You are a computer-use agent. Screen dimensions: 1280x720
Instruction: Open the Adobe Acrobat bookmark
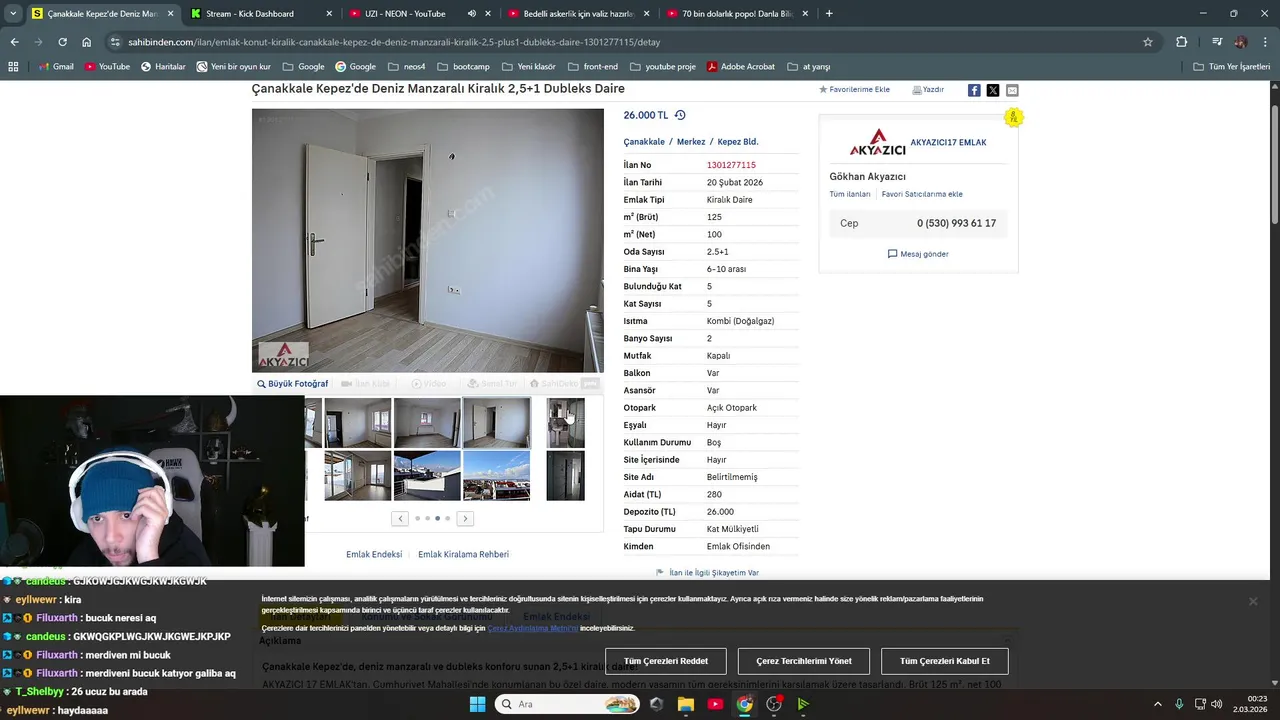point(740,66)
